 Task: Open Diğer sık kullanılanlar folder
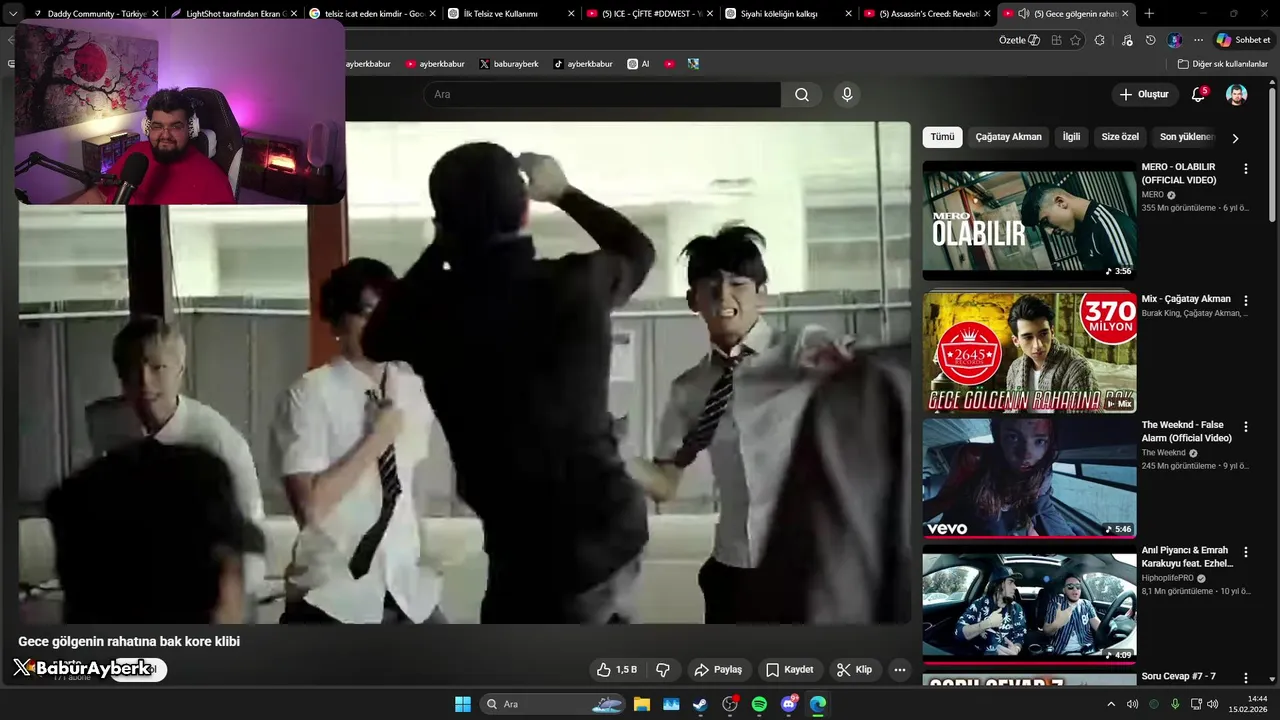point(1222,64)
